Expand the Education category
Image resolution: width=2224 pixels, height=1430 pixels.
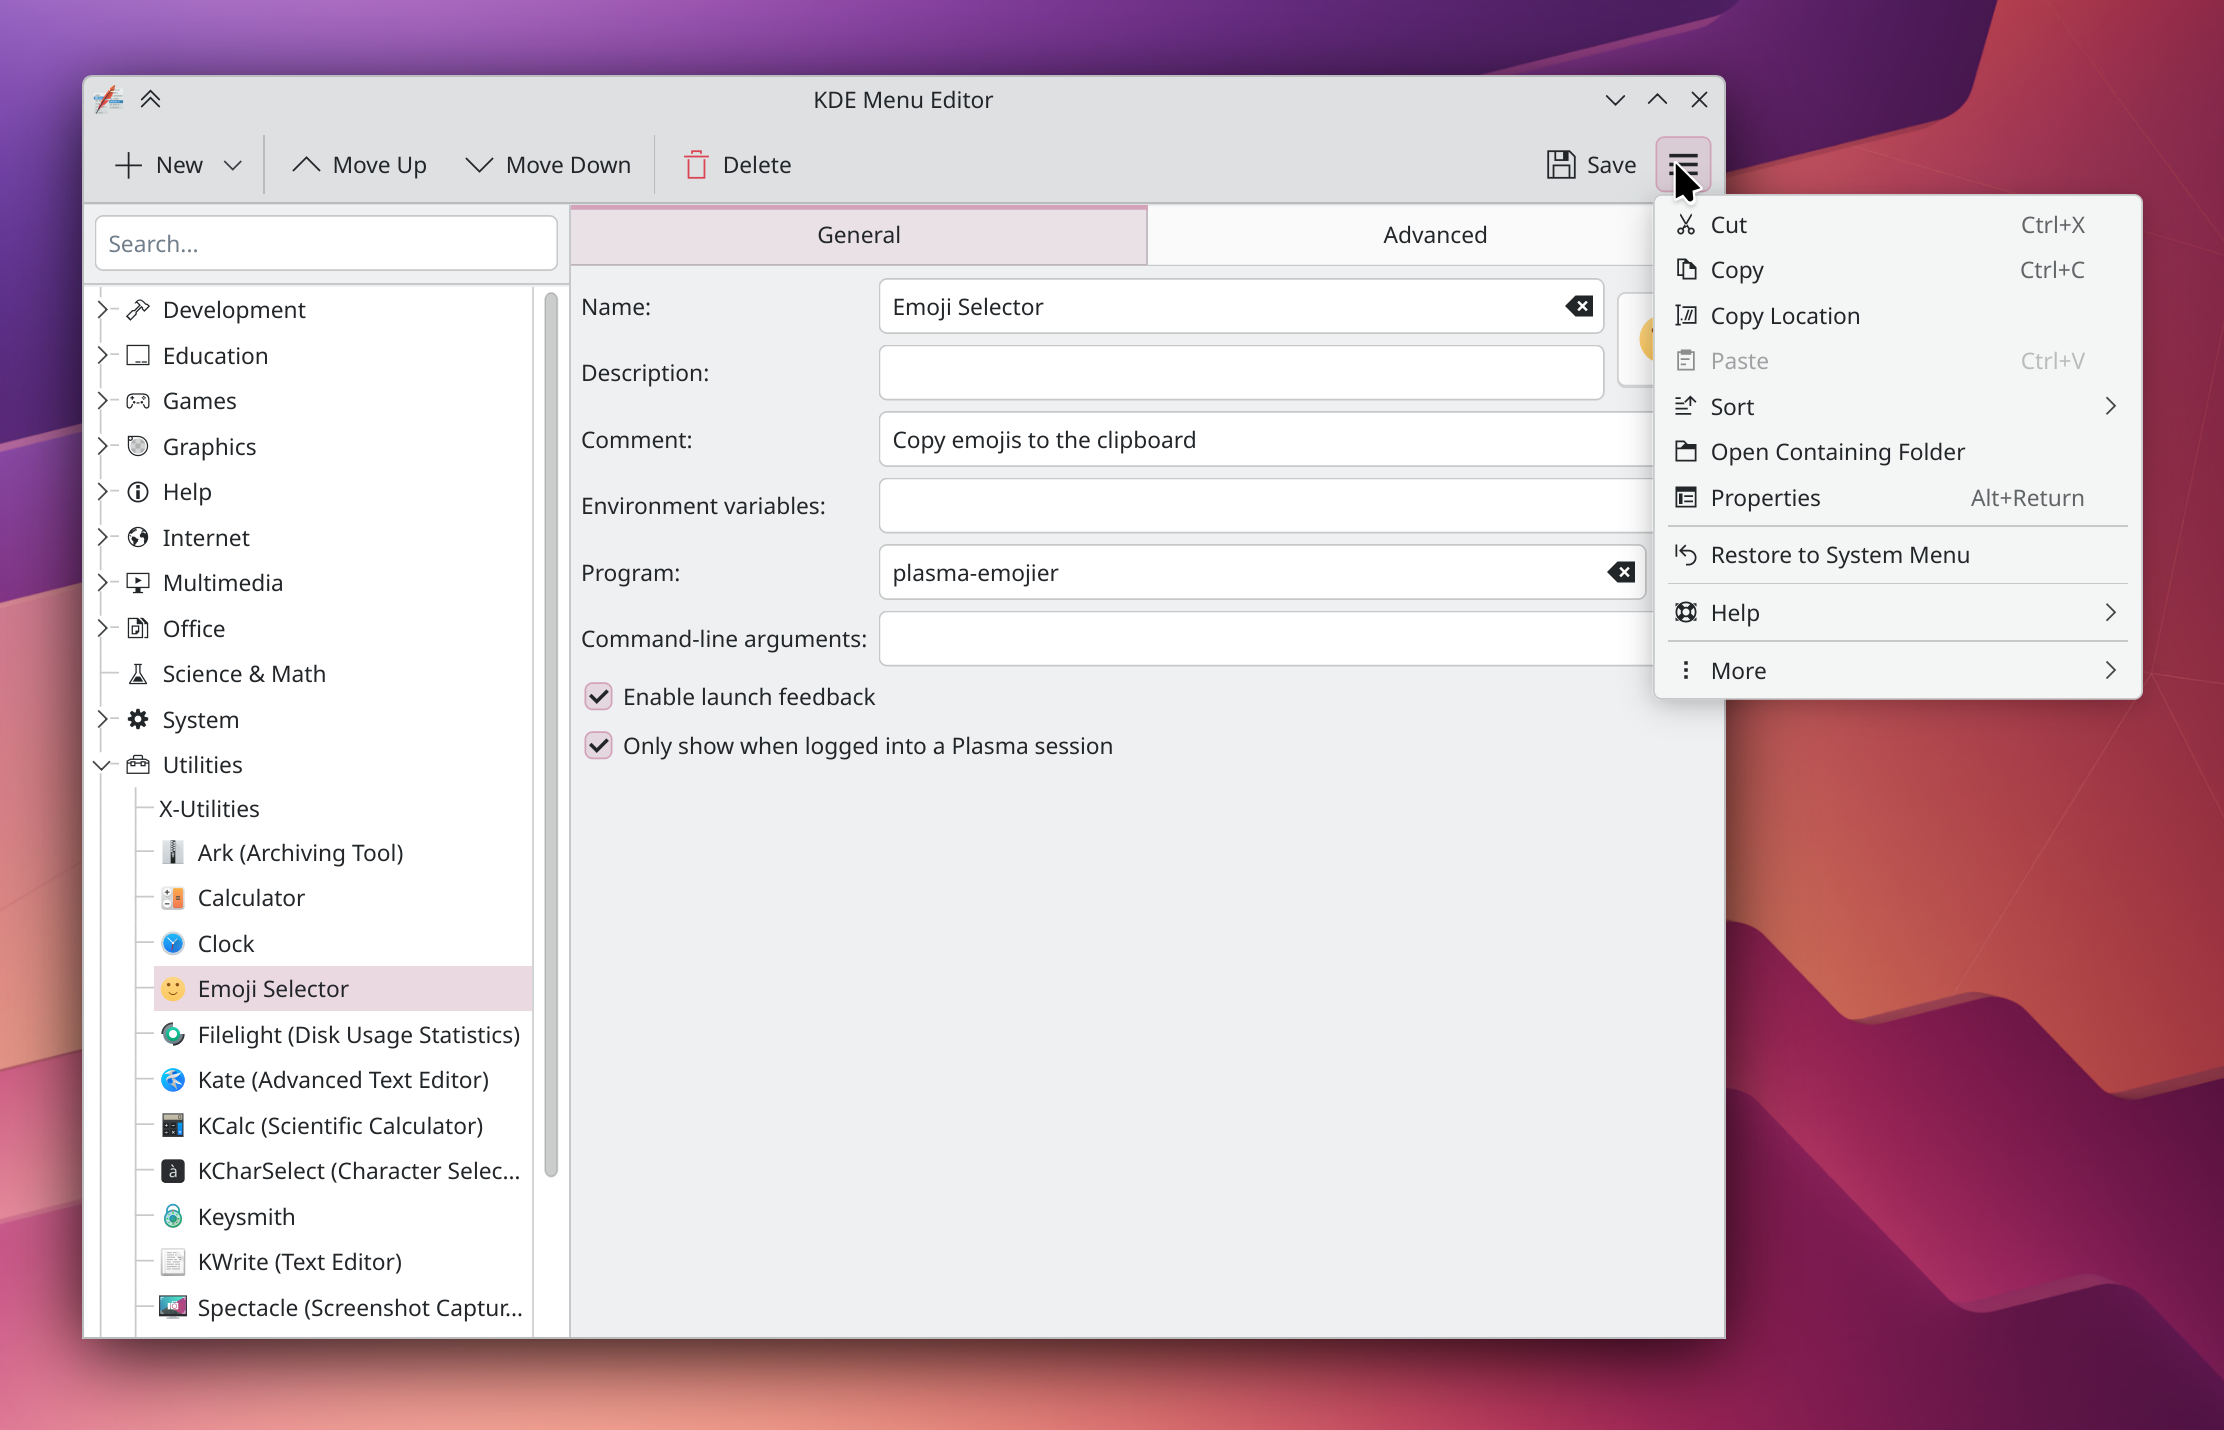(x=102, y=355)
